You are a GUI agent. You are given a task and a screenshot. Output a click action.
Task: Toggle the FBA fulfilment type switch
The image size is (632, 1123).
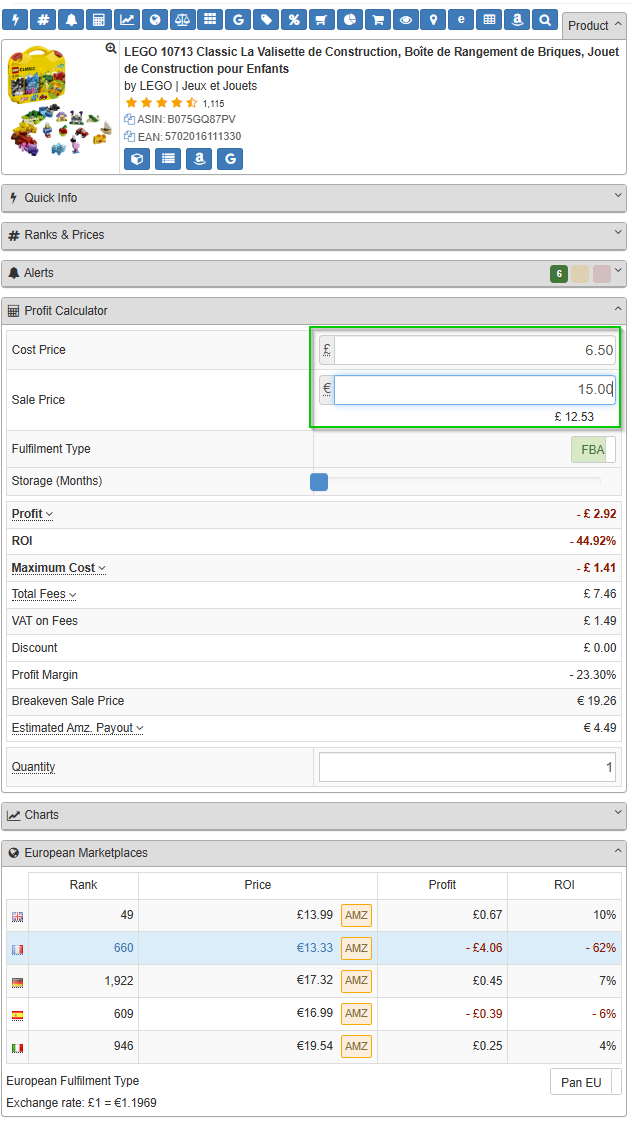(x=593, y=450)
